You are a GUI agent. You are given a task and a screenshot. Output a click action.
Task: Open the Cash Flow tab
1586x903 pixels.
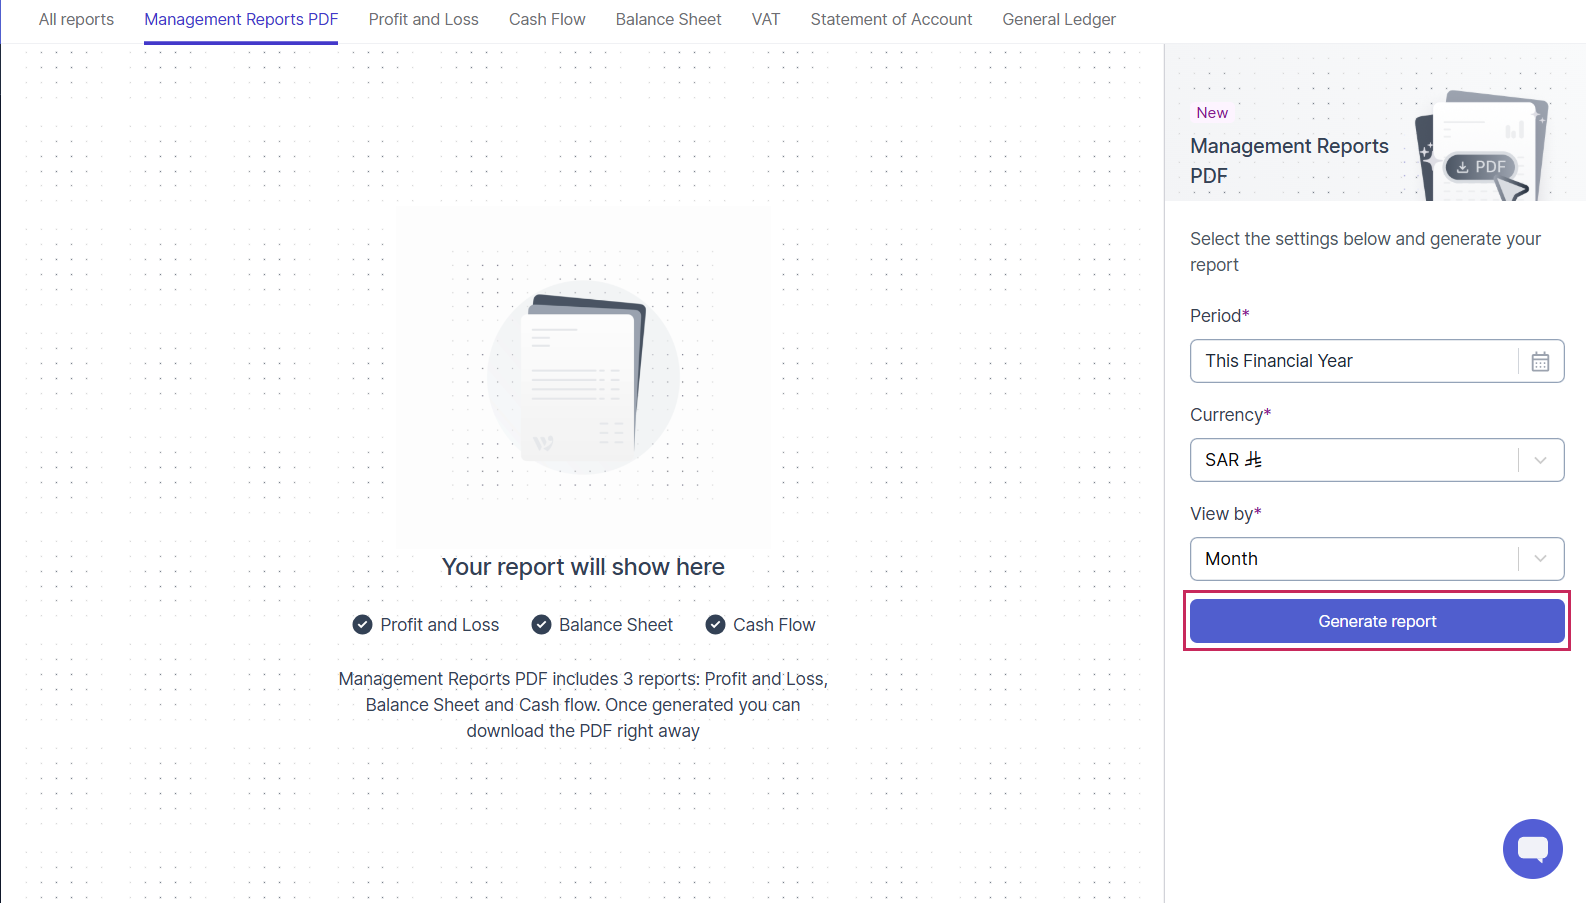click(547, 20)
